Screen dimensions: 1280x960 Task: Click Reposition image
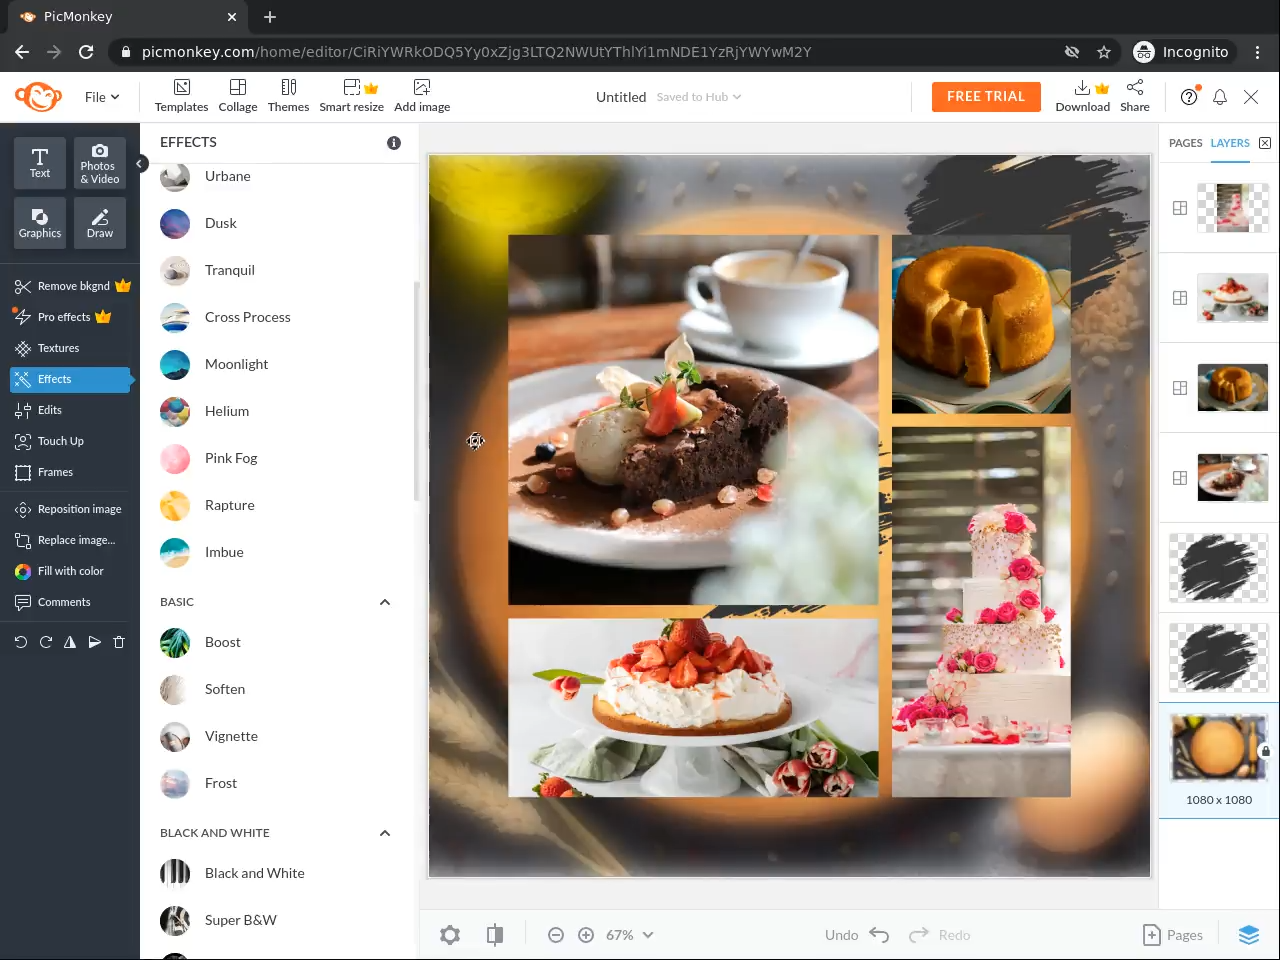68,509
